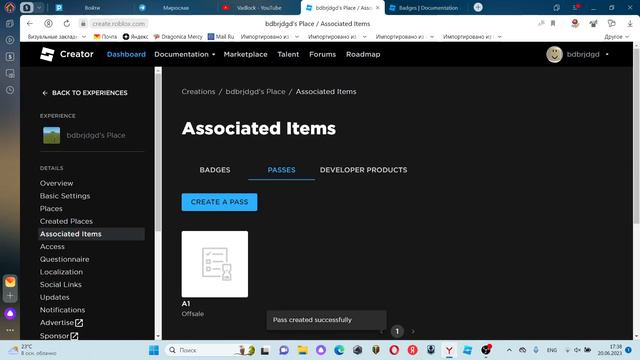Click the home icon in browser sidebar
Image resolution: width=640 pixels, height=360 pixels.
coord(10,7)
